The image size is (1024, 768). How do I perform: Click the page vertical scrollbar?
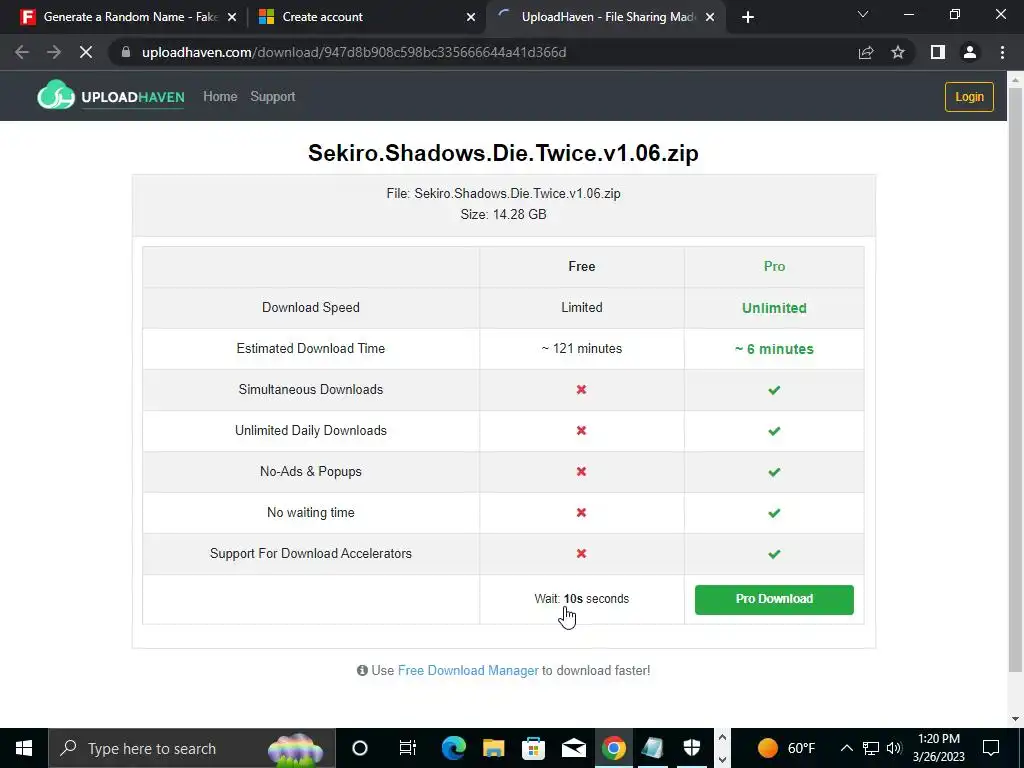point(1015,379)
